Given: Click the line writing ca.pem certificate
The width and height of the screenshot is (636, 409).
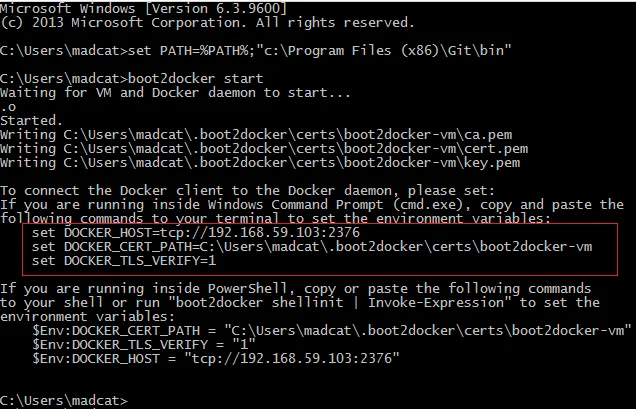Looking at the screenshot, I should [x=259, y=134].
